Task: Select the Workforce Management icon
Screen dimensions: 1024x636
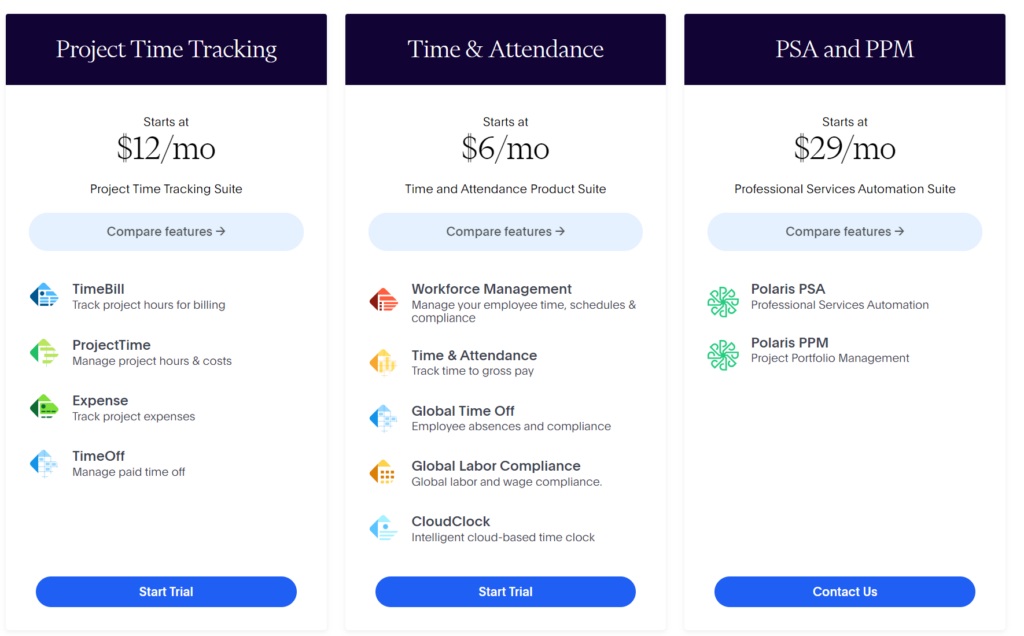Action: (x=384, y=297)
